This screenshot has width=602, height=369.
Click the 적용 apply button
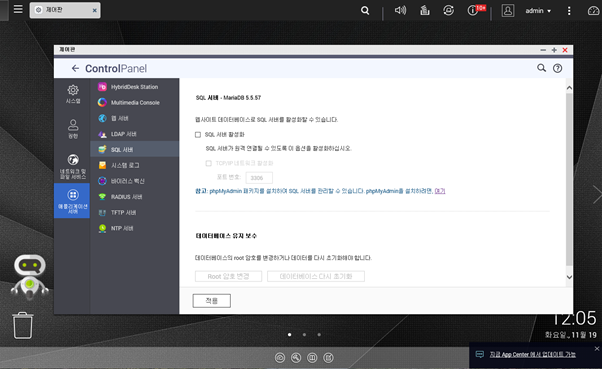[x=212, y=301]
